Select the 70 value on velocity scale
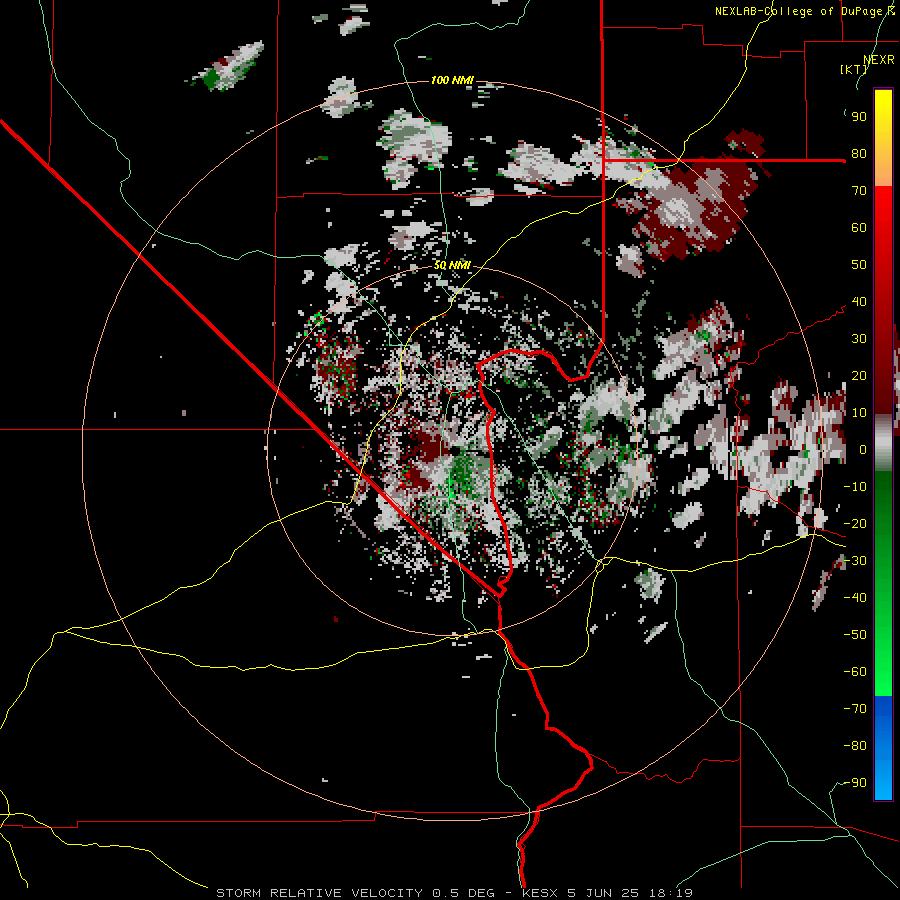This screenshot has height=900, width=900. [x=859, y=191]
